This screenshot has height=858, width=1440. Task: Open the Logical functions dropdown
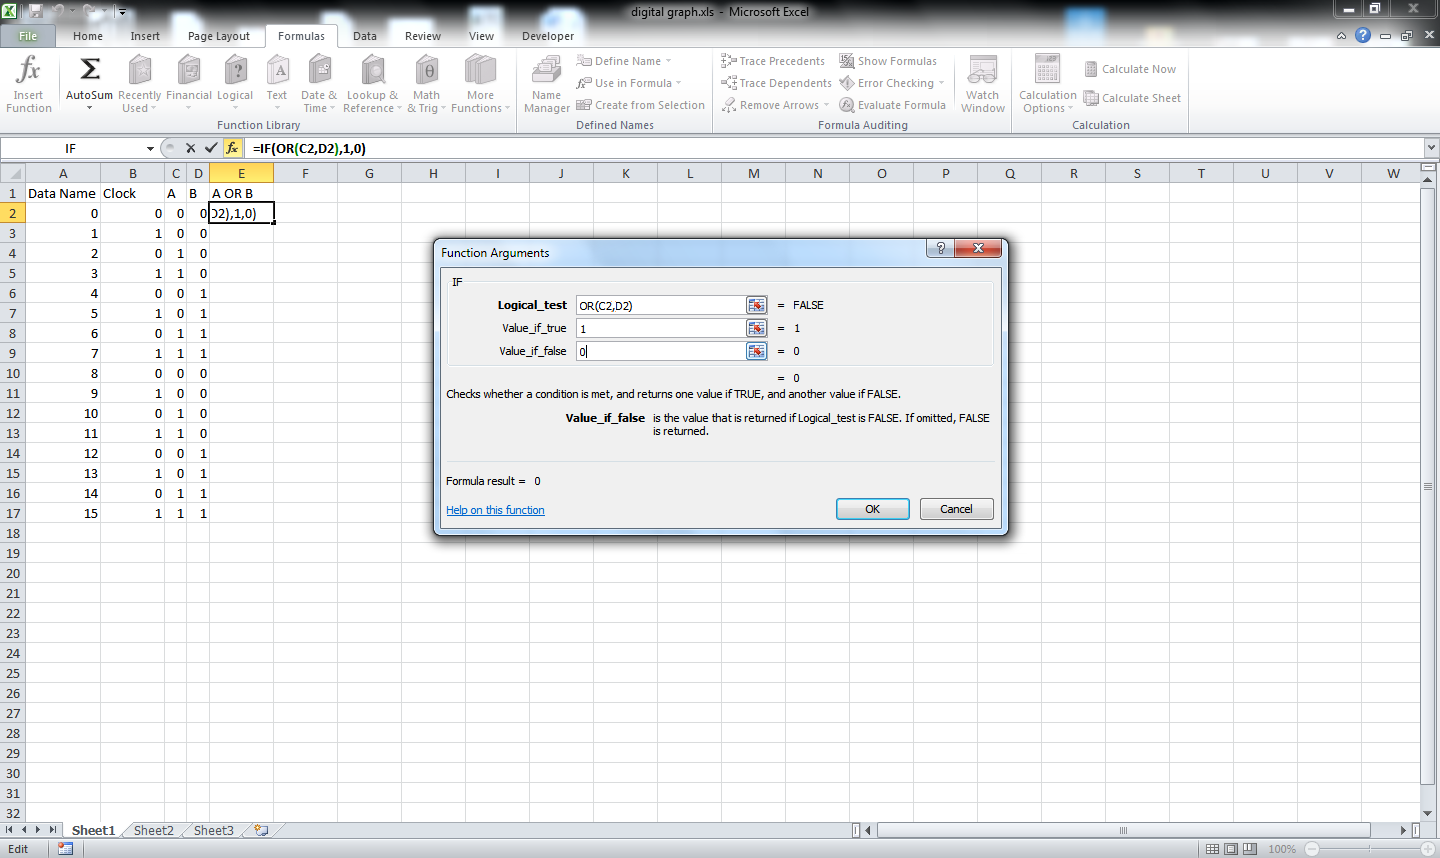pyautogui.click(x=236, y=82)
